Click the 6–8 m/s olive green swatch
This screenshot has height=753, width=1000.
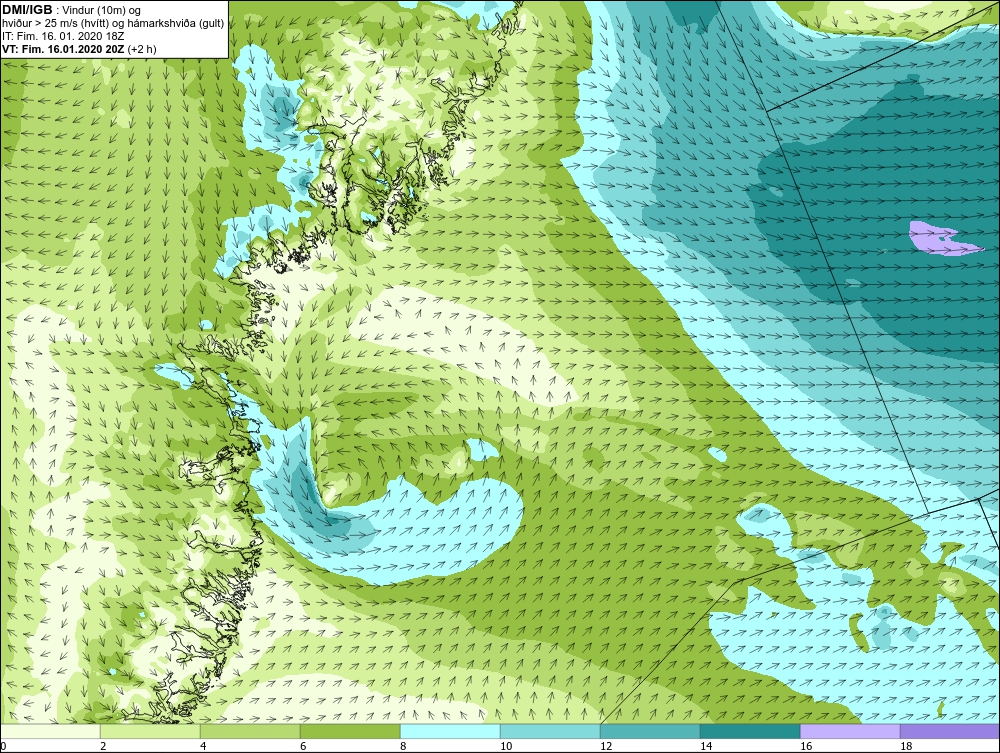350,731
